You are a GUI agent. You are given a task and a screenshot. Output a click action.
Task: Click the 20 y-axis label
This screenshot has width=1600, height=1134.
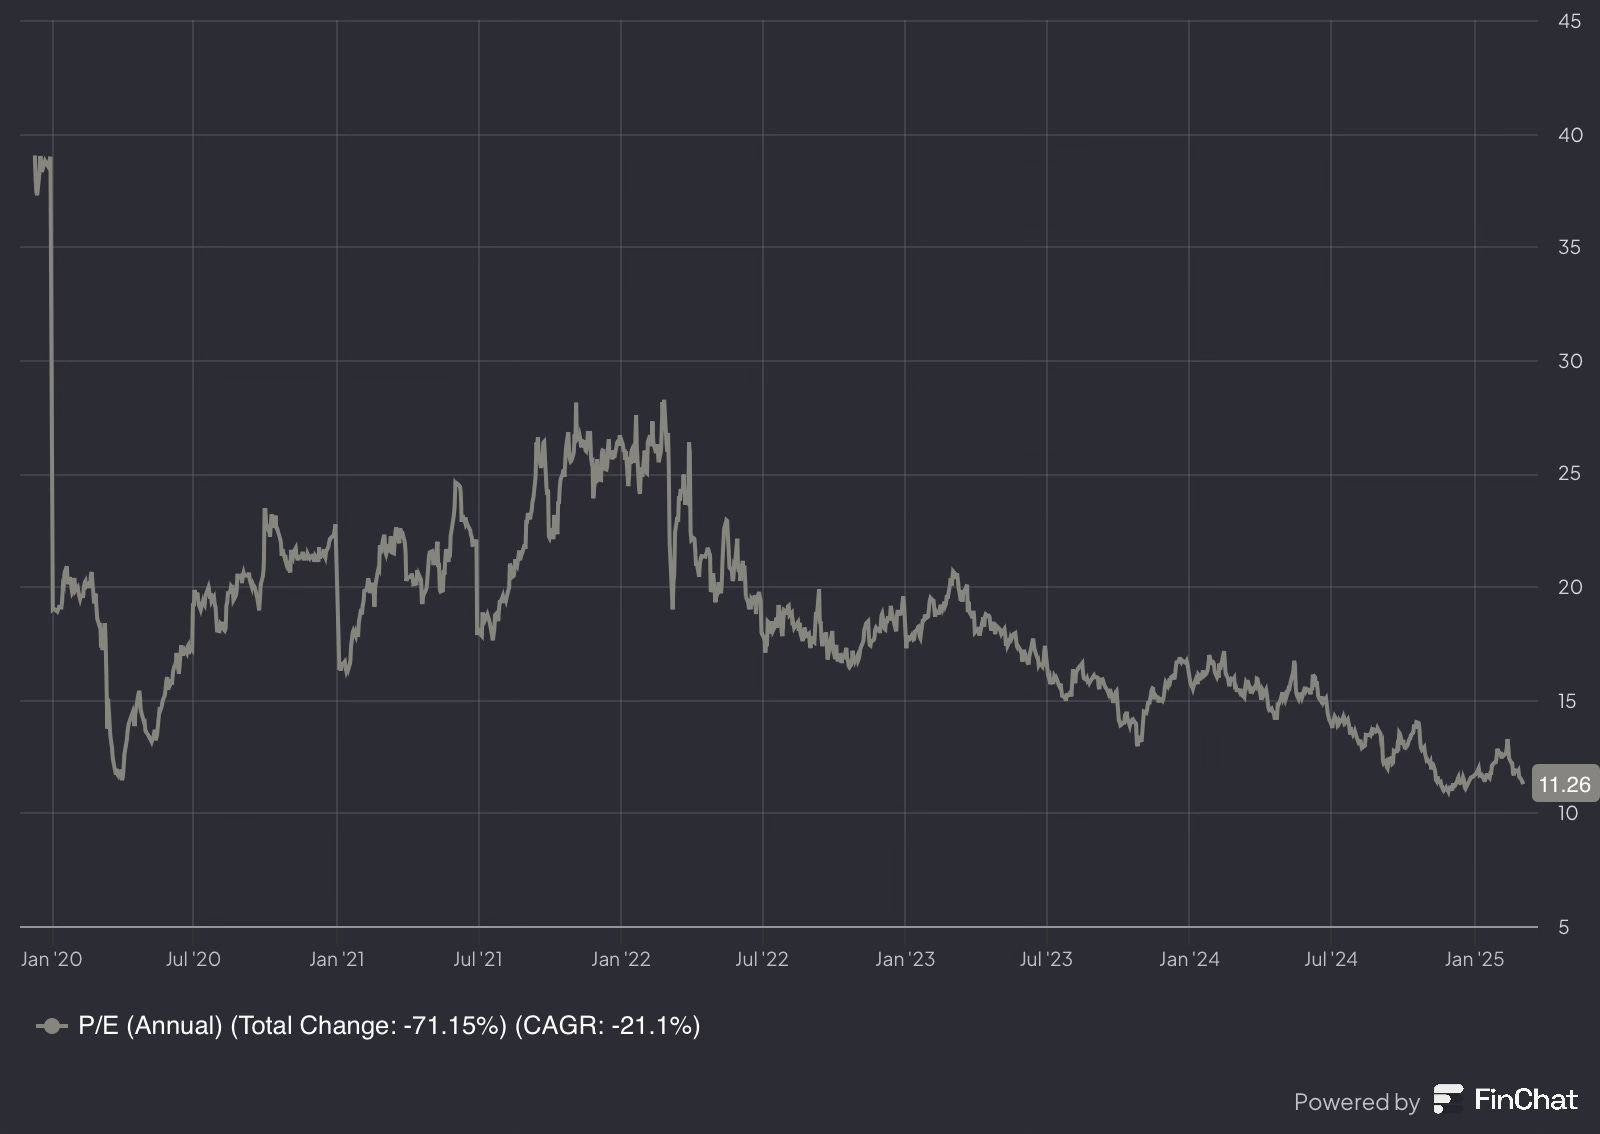click(1570, 587)
